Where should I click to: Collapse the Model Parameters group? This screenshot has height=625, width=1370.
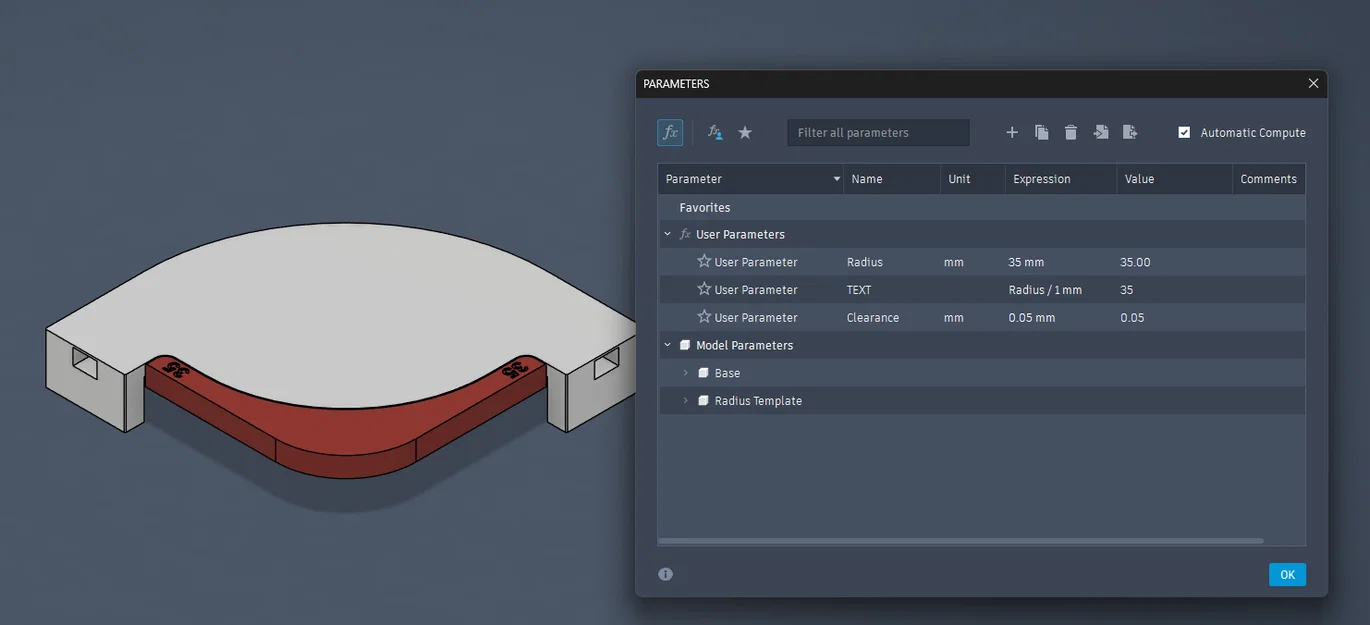click(668, 345)
